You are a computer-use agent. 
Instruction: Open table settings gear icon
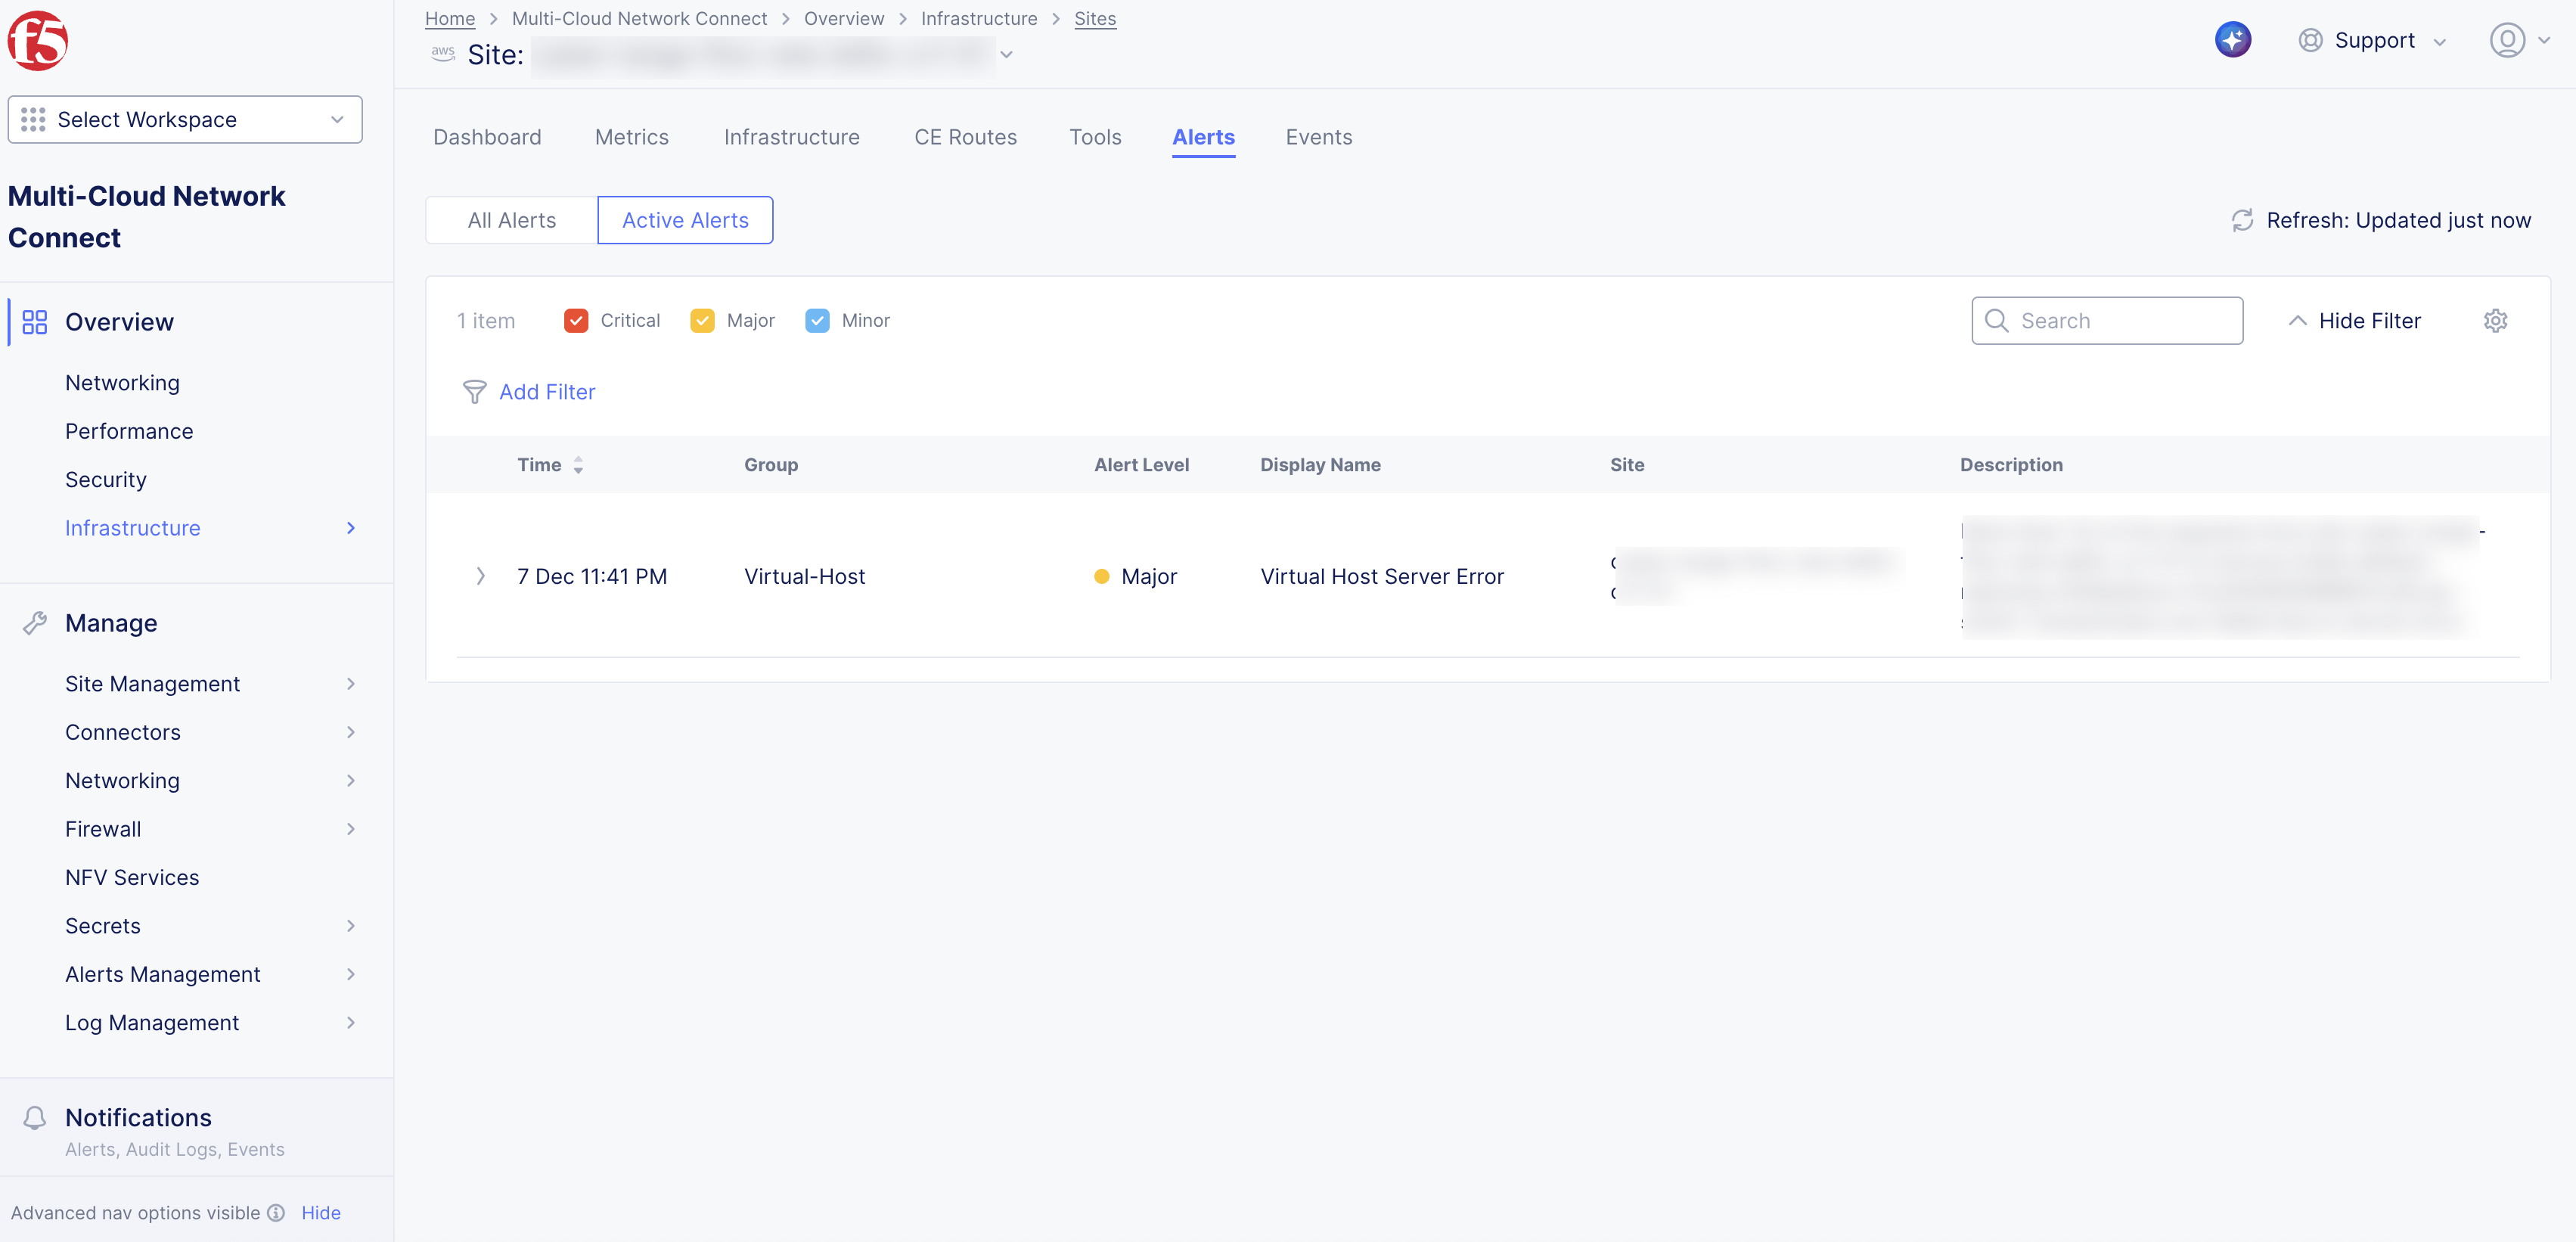click(2495, 321)
